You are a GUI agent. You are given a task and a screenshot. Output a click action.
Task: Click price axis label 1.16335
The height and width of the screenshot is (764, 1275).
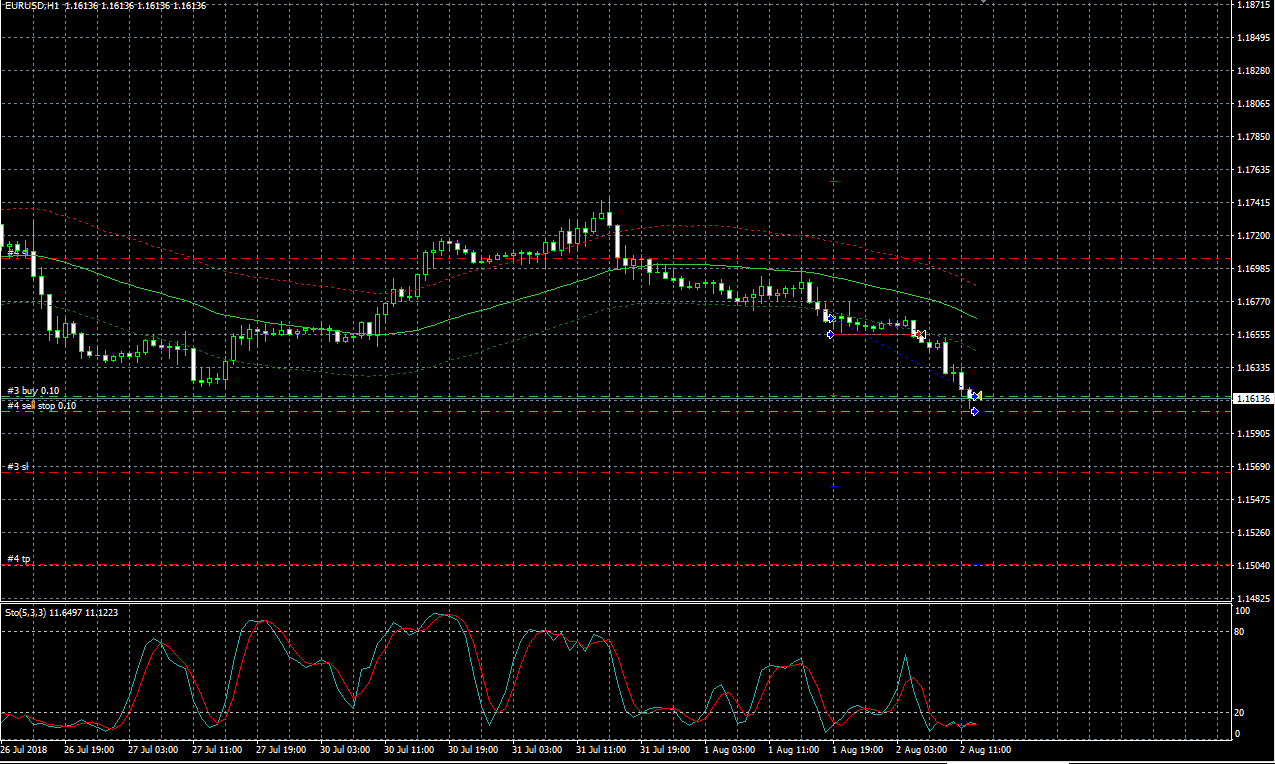[x=1253, y=368]
